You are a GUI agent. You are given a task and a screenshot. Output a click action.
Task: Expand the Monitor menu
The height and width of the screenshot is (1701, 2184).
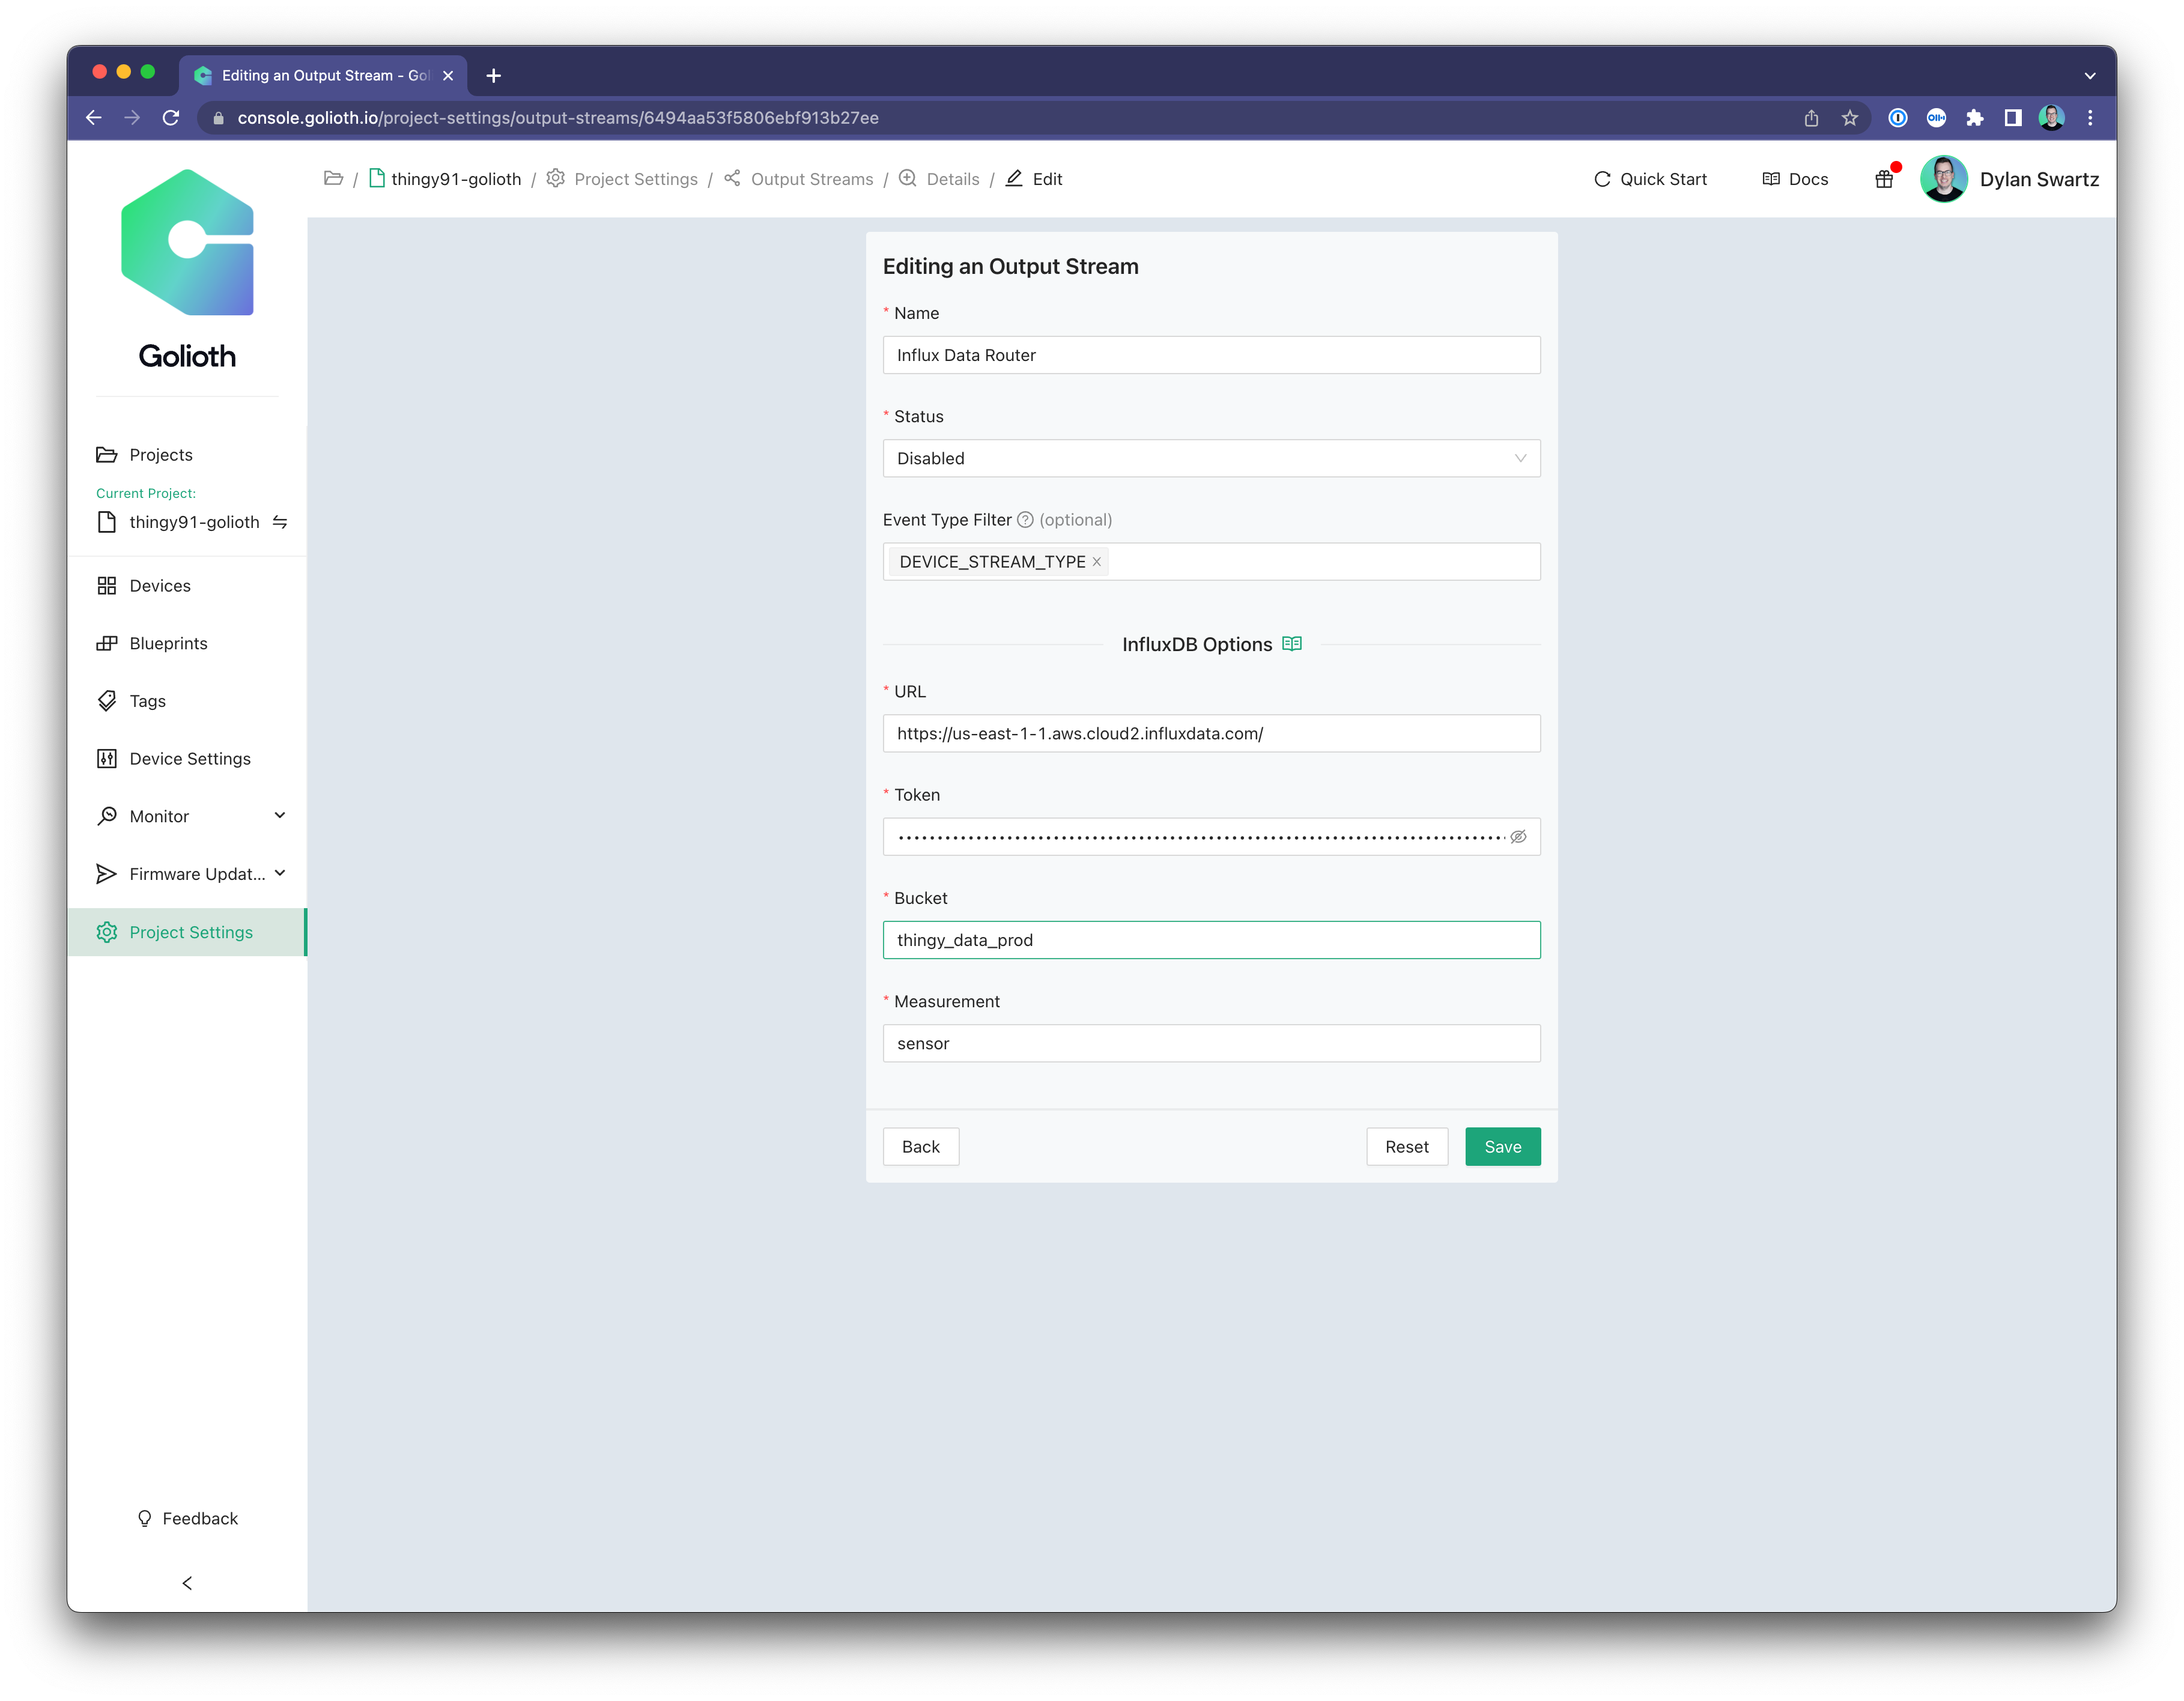coord(187,816)
